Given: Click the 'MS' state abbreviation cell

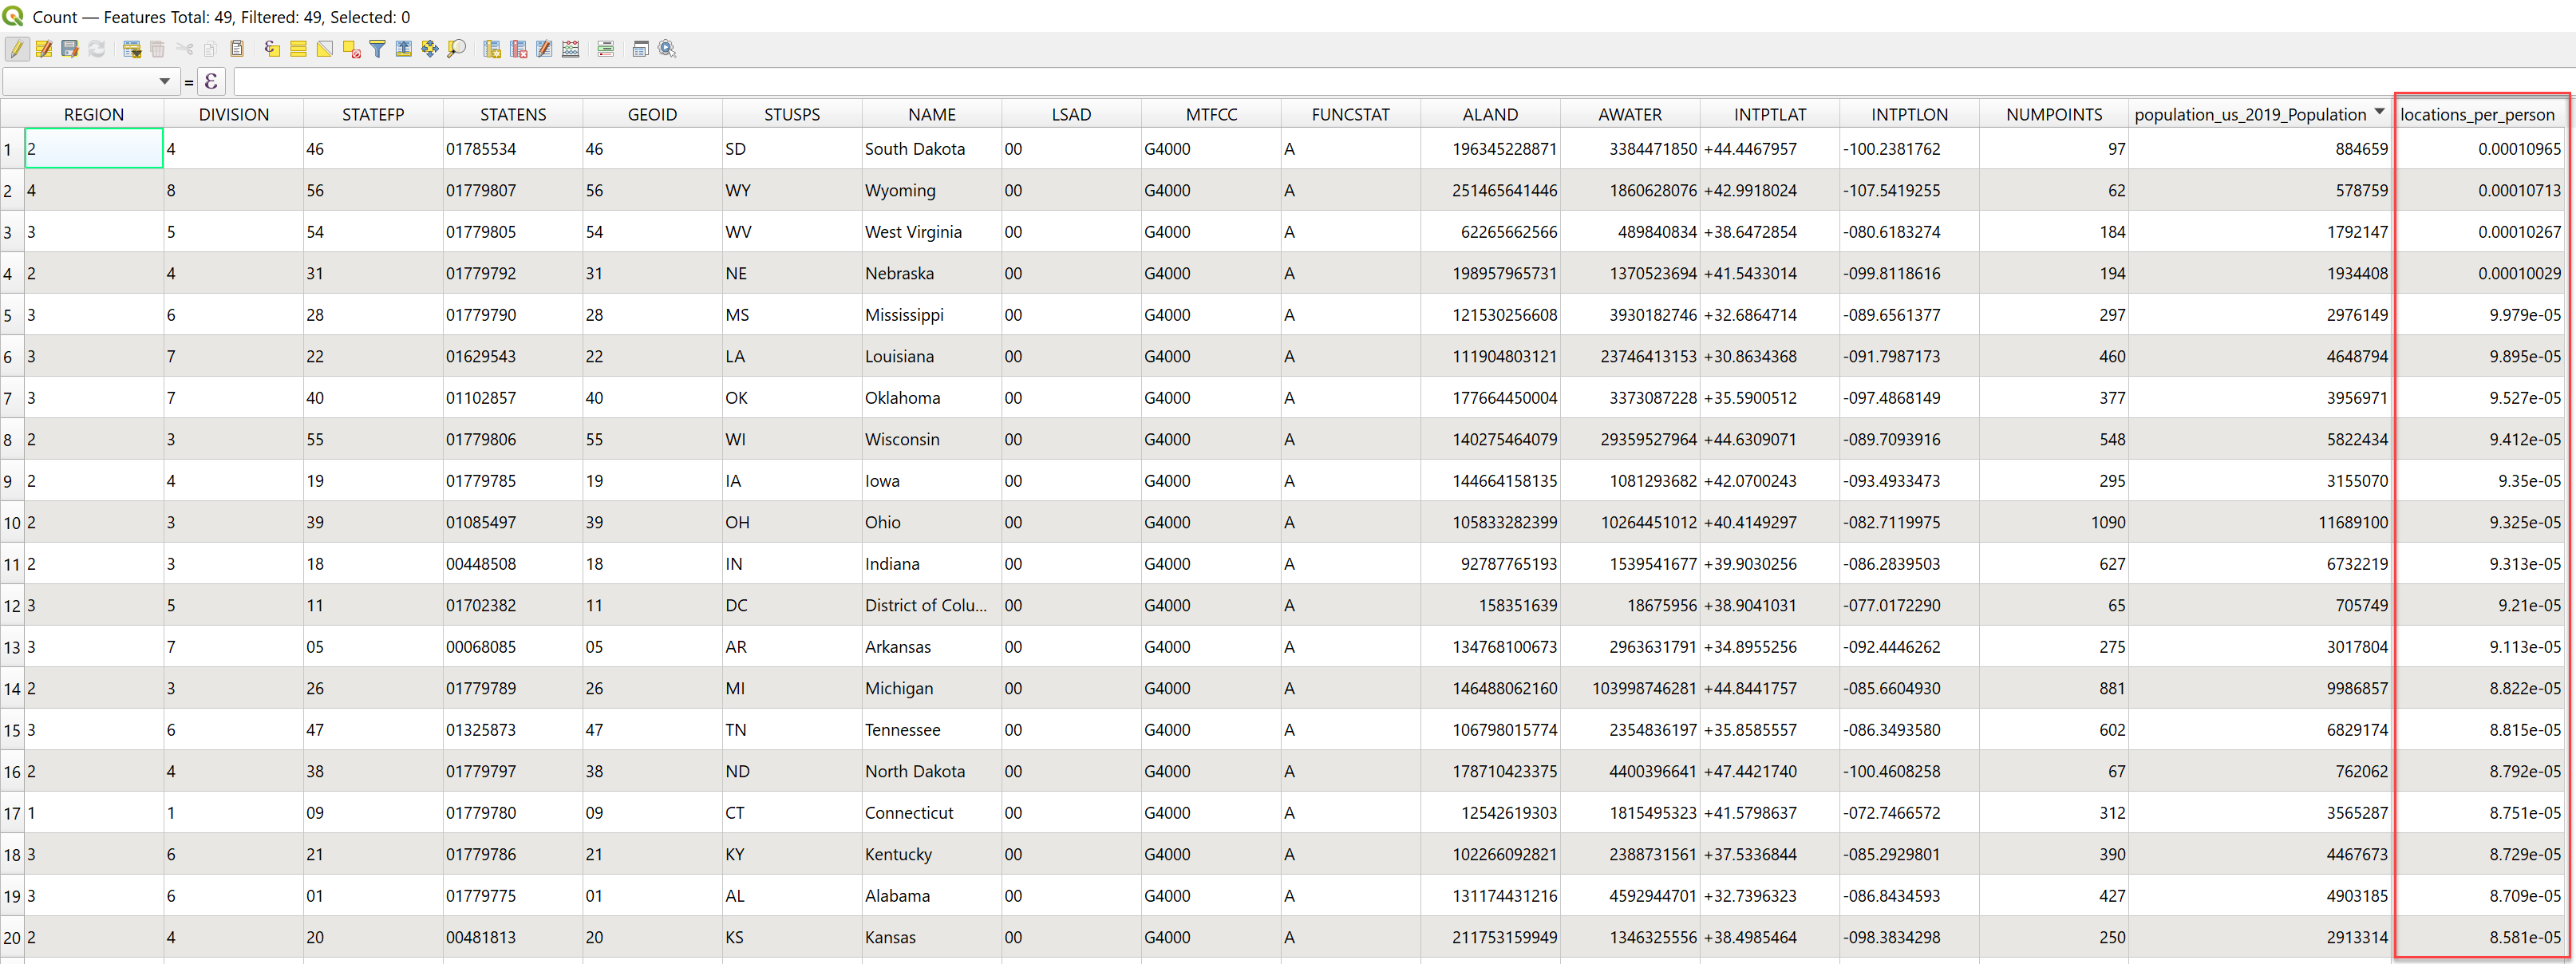Looking at the screenshot, I should click(x=792, y=315).
